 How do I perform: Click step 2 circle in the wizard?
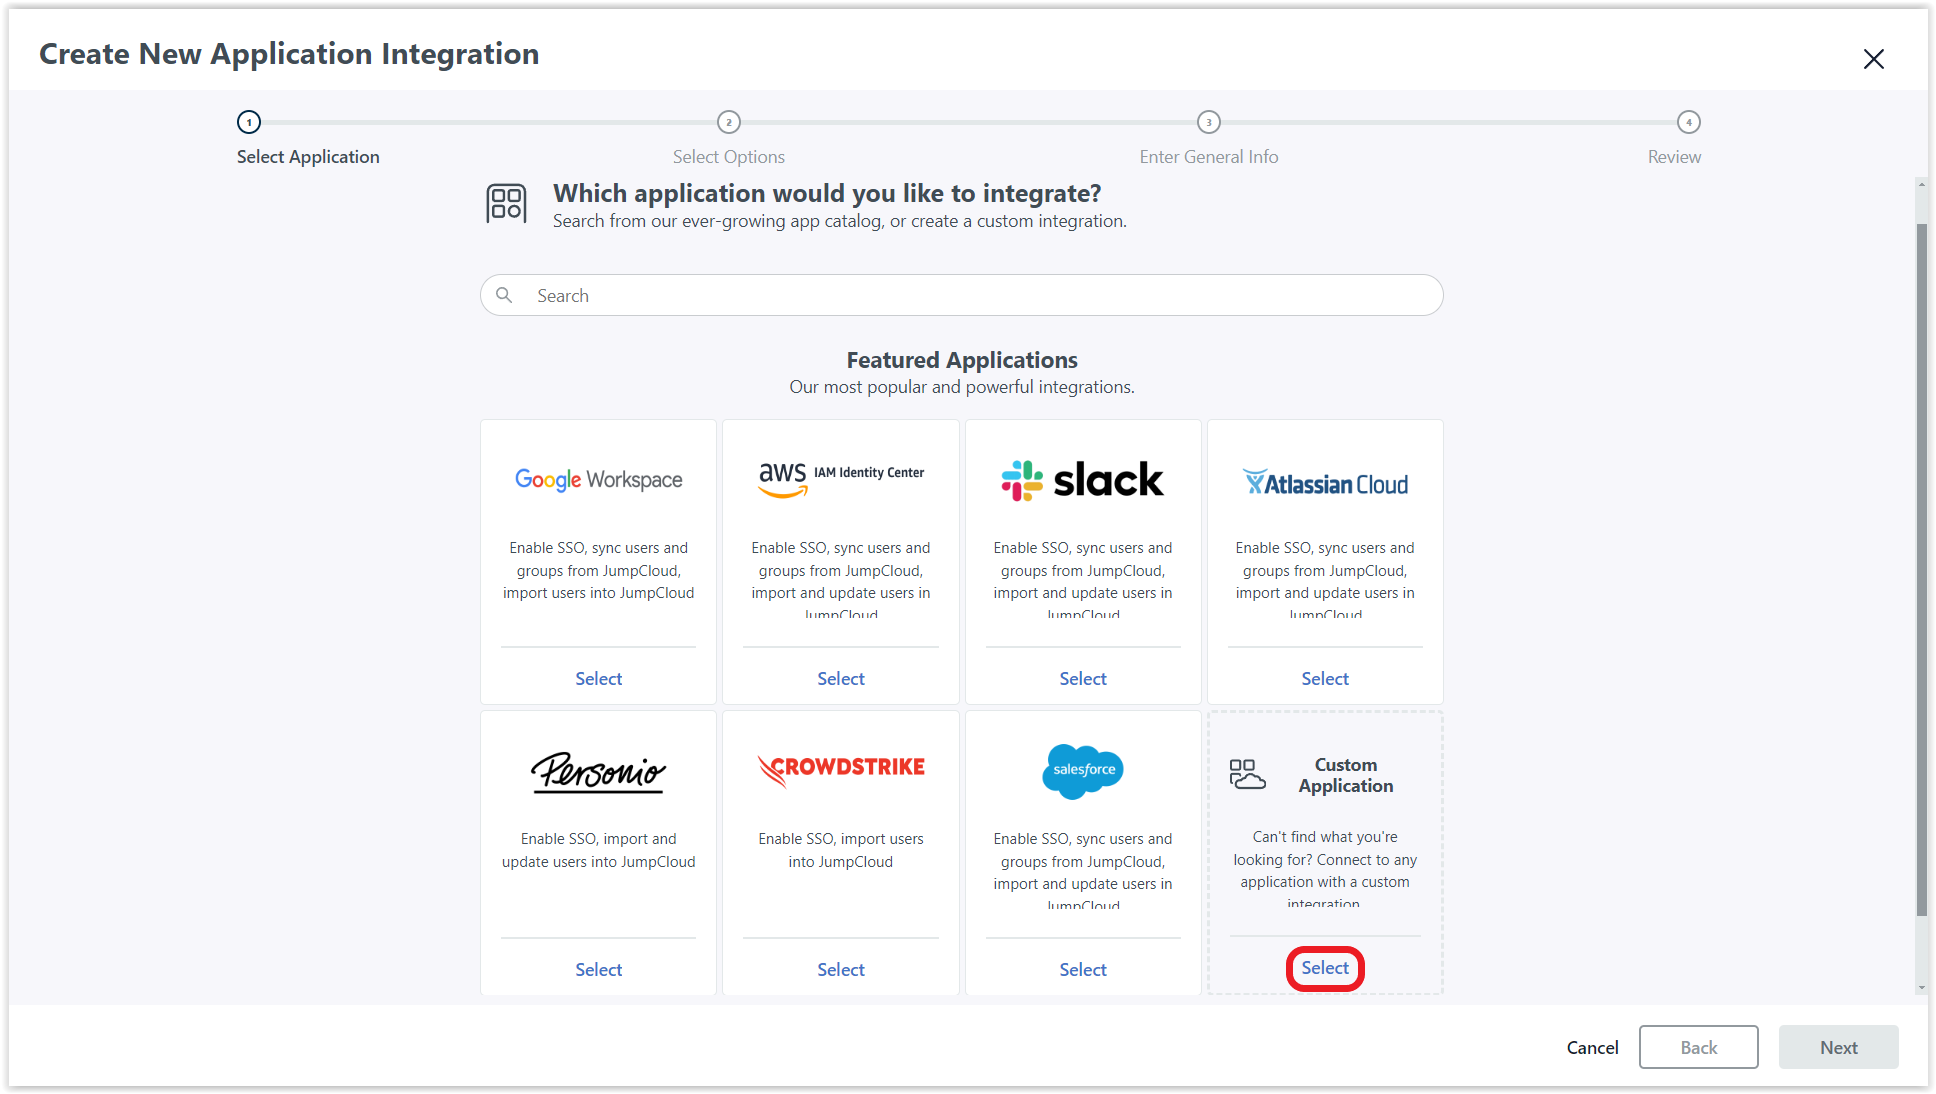click(x=729, y=122)
